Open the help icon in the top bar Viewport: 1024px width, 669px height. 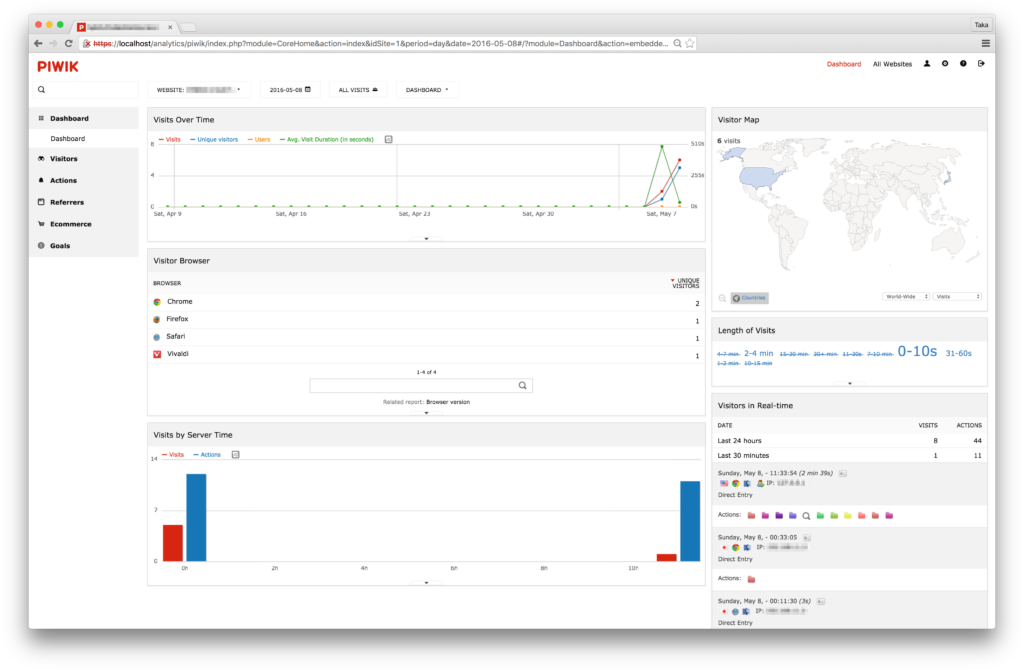pos(963,64)
